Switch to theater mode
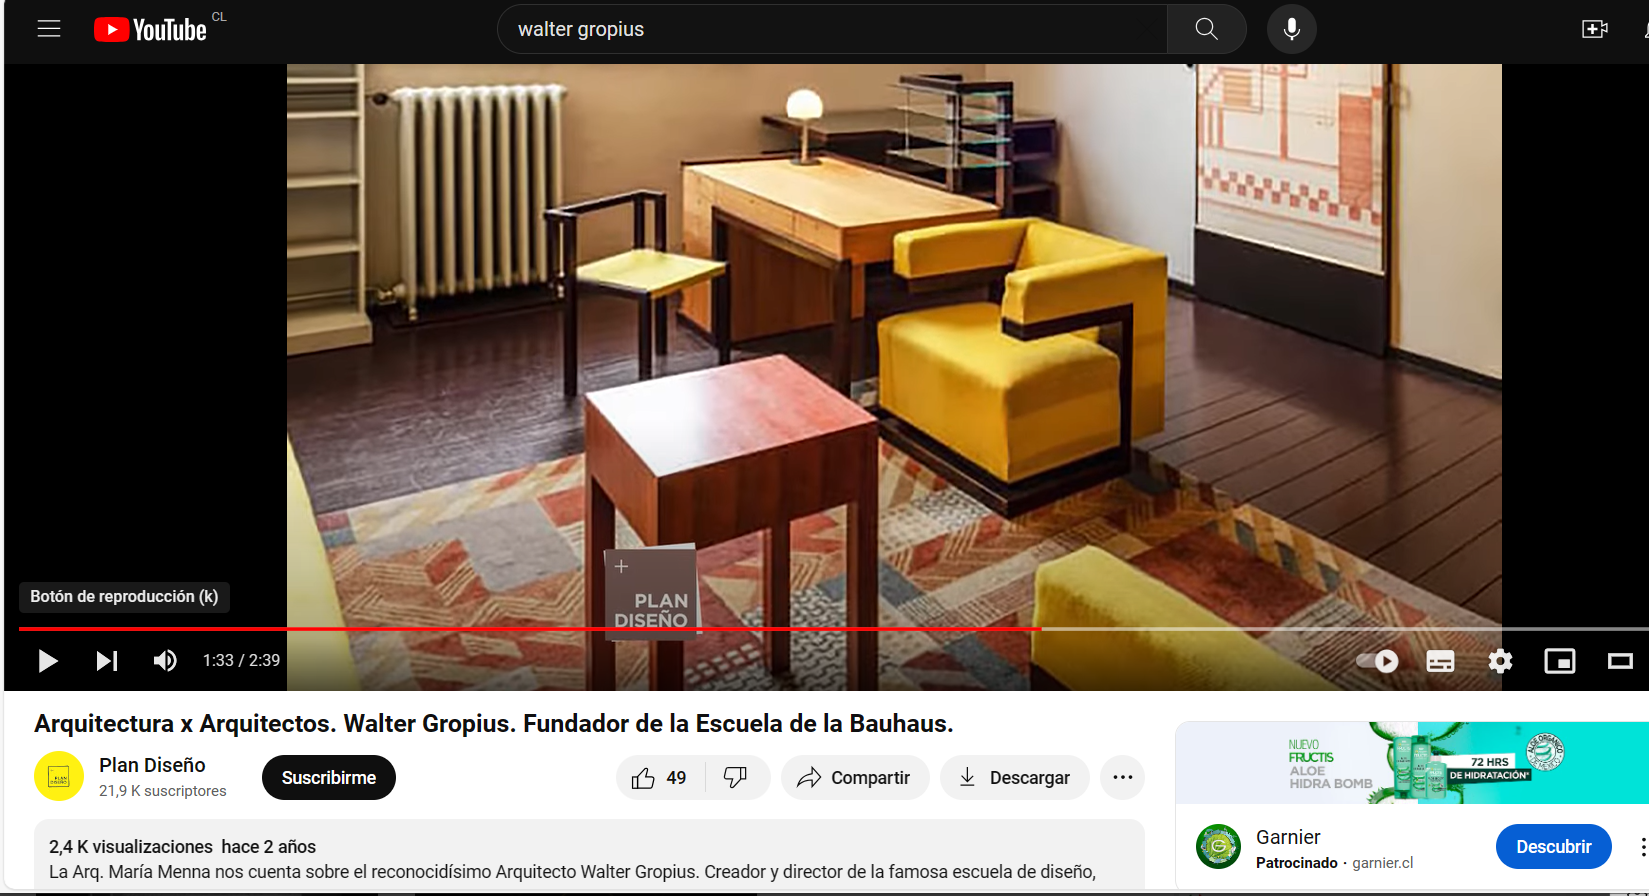 [1620, 661]
